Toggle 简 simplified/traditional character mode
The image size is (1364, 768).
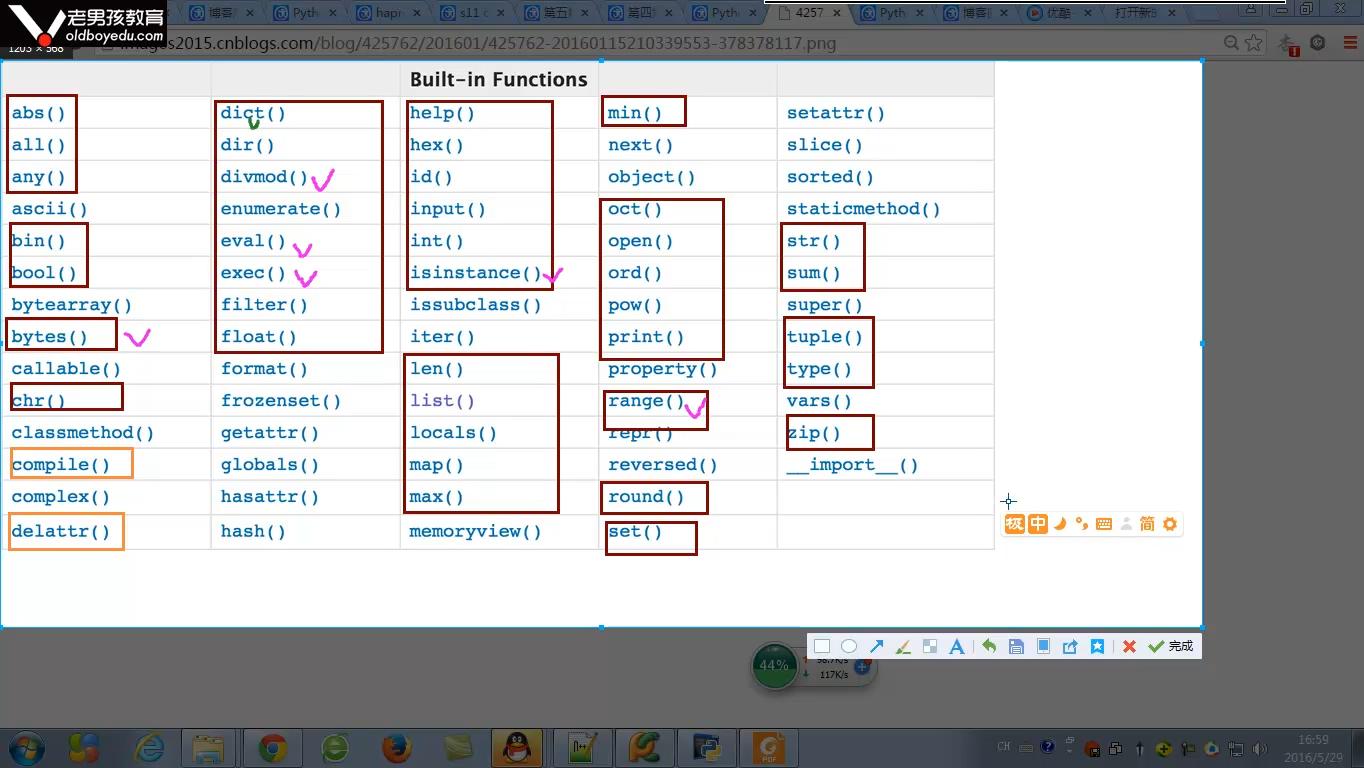click(x=1148, y=524)
